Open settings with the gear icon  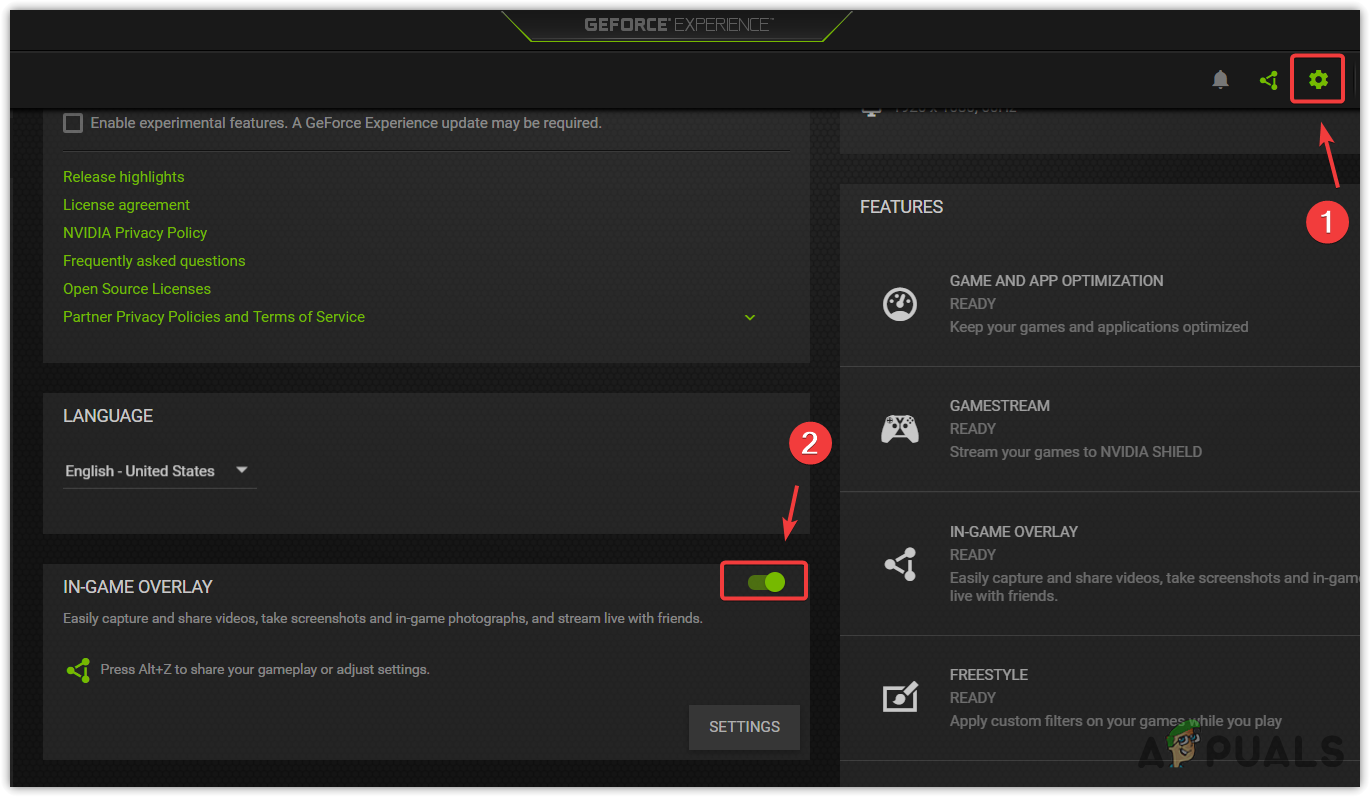pyautogui.click(x=1318, y=79)
